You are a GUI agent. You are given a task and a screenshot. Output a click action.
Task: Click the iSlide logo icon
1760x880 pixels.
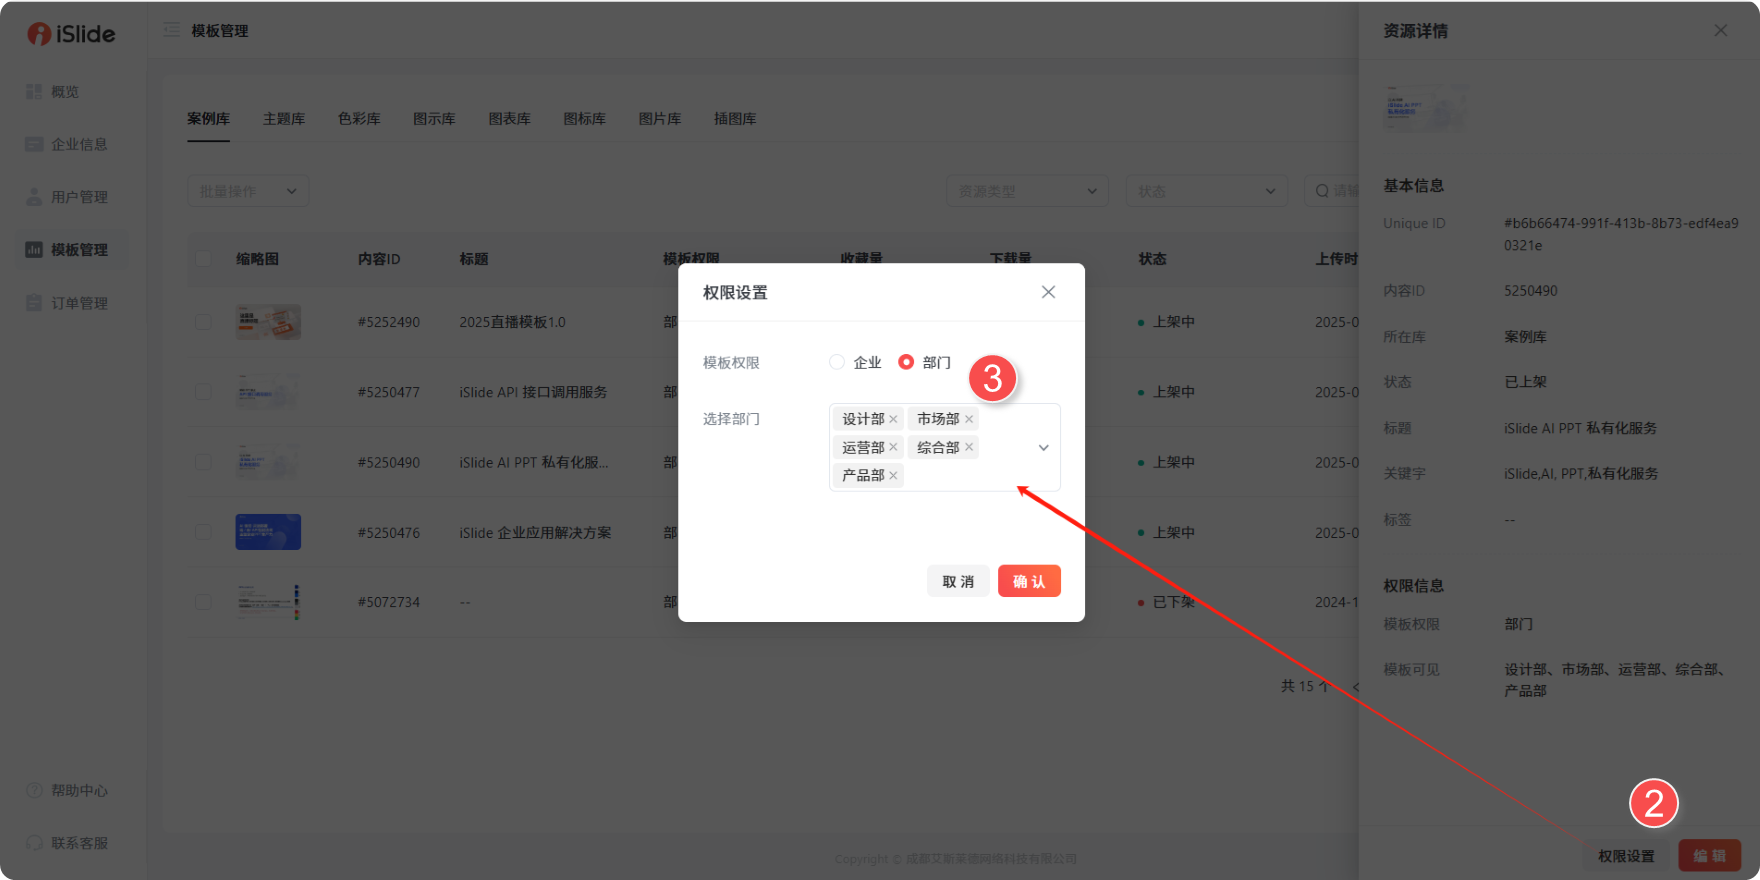(x=39, y=34)
